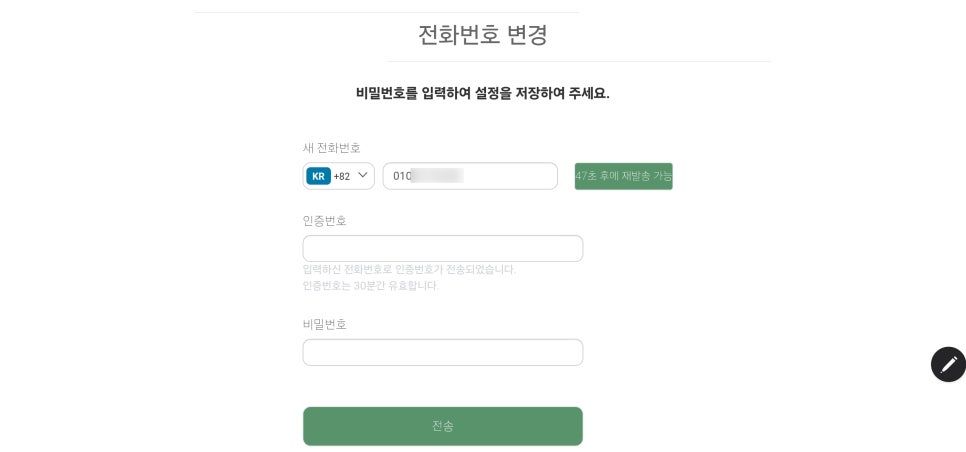Click the blurred digits in phone number
The image size is (966, 452).
click(x=437, y=176)
